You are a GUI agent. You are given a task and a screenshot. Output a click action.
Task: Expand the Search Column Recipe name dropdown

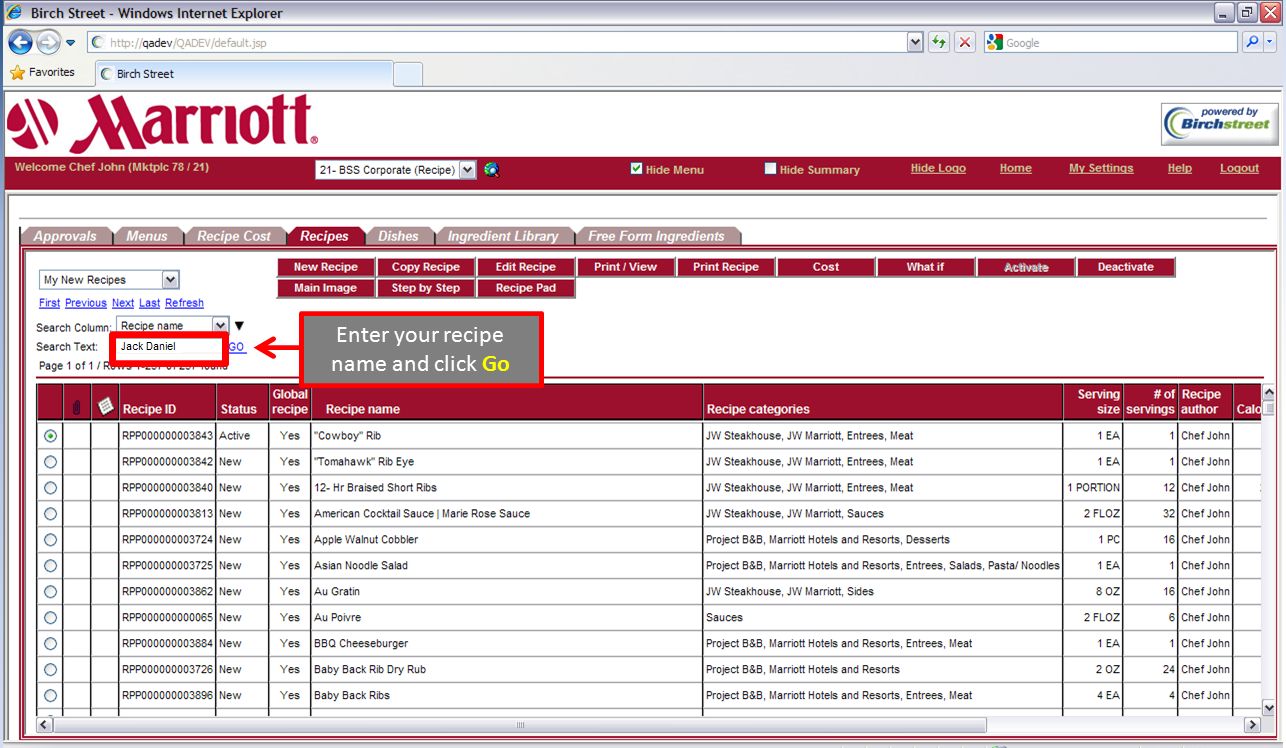click(x=172, y=325)
